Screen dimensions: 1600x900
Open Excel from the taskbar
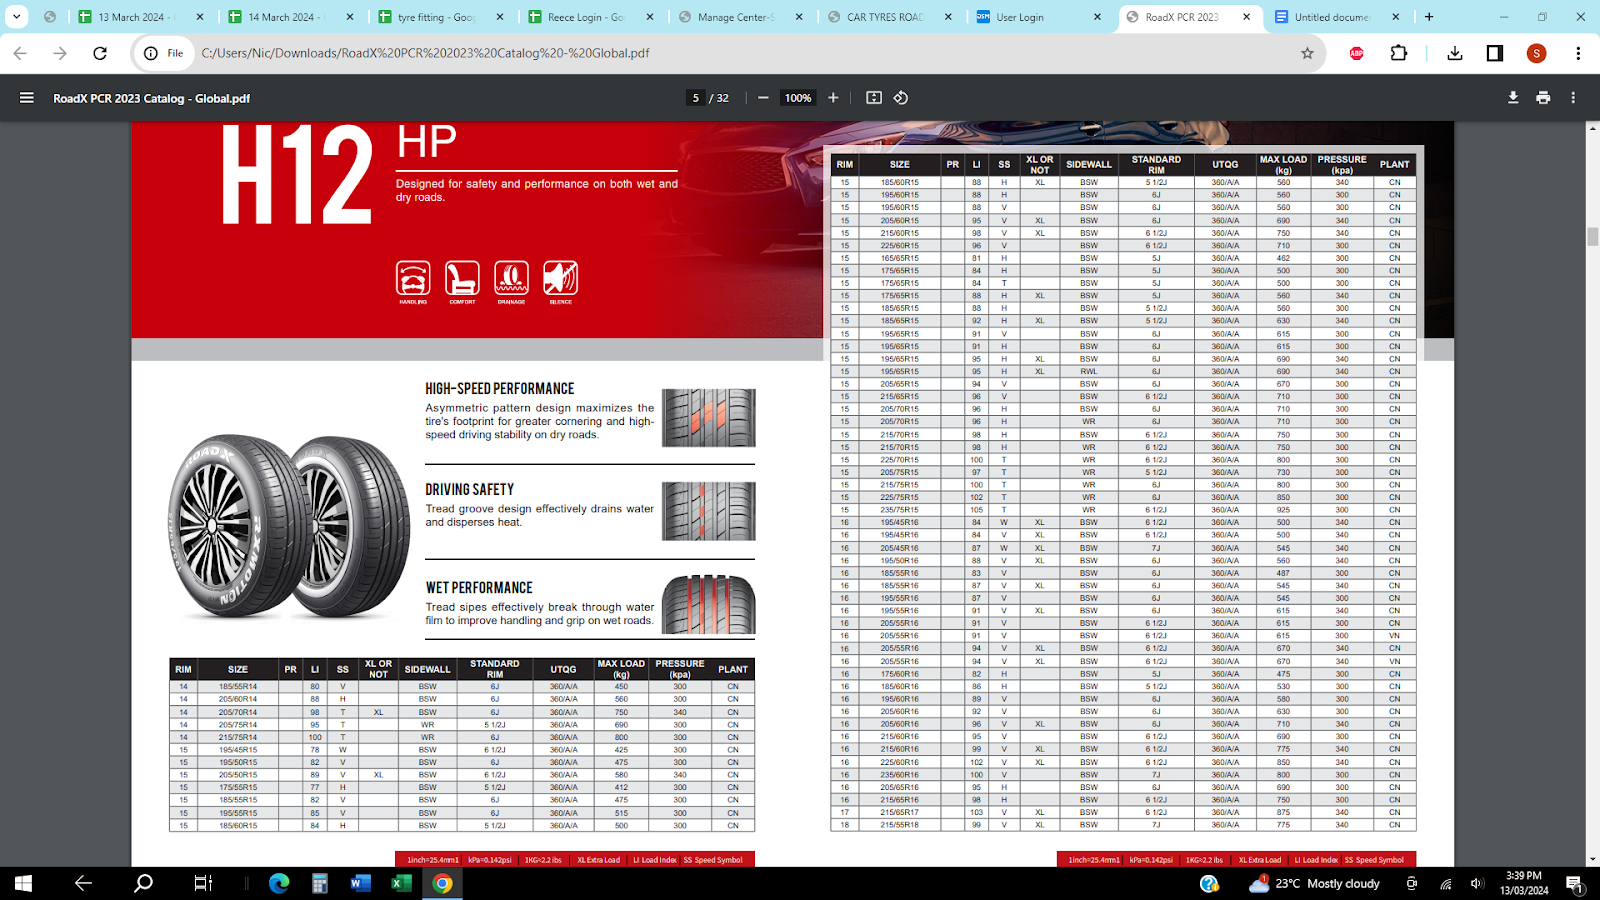tap(401, 883)
